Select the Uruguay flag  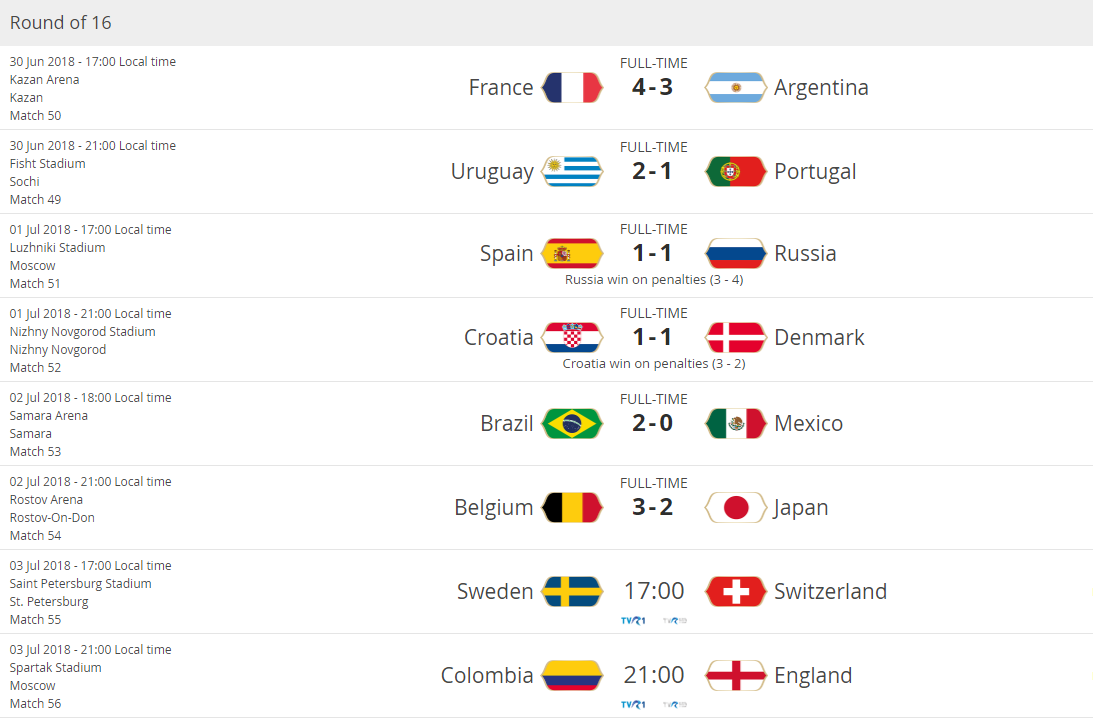coord(572,172)
